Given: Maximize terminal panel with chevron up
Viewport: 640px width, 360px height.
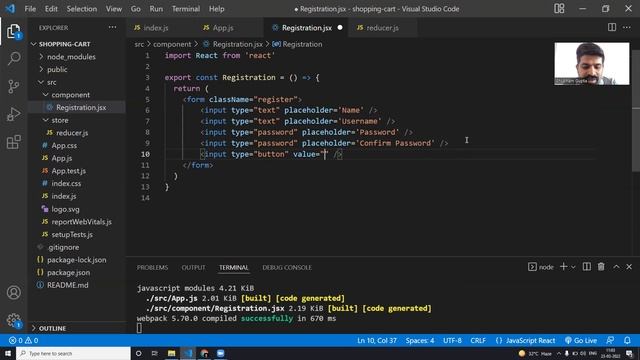Looking at the screenshot, I should pos(616,267).
